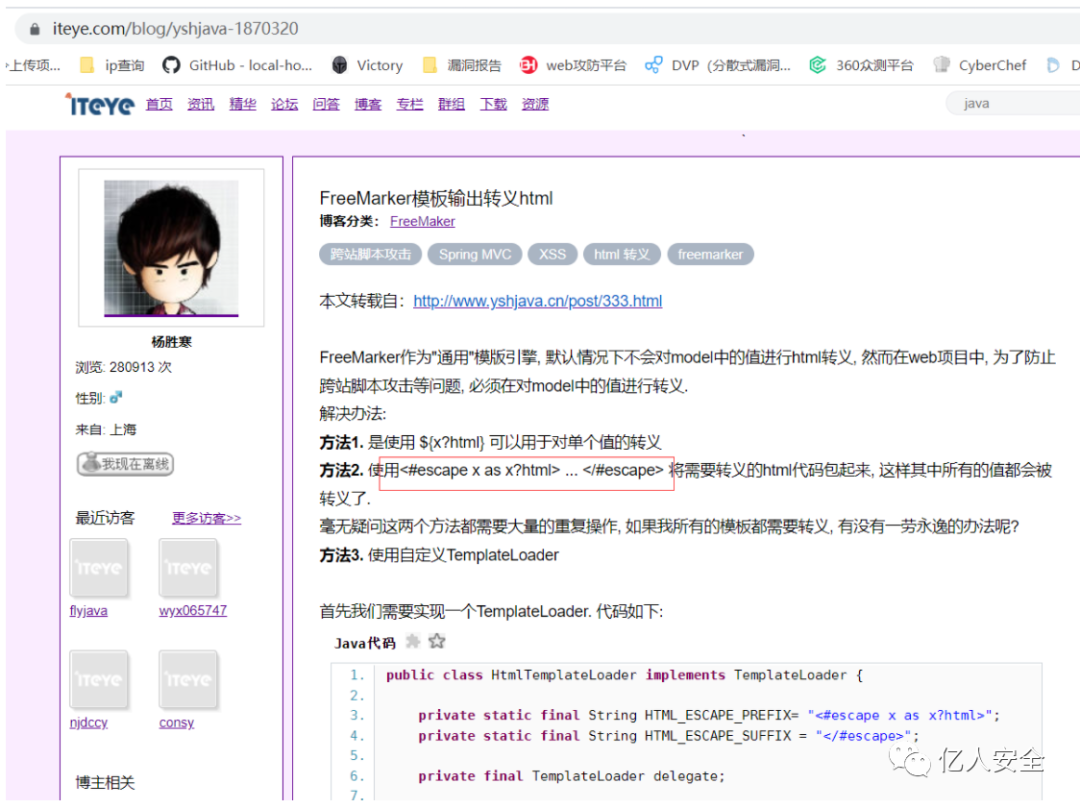Click the web攻防平台 bookmark icon
Viewport: 1080px width, 808px height.
pos(528,65)
